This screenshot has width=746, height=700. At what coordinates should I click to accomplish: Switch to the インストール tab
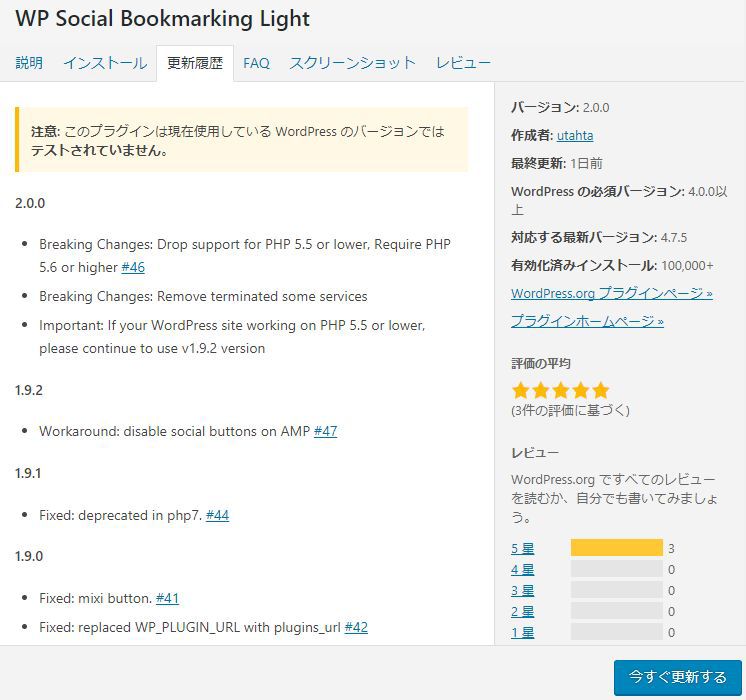coord(105,63)
